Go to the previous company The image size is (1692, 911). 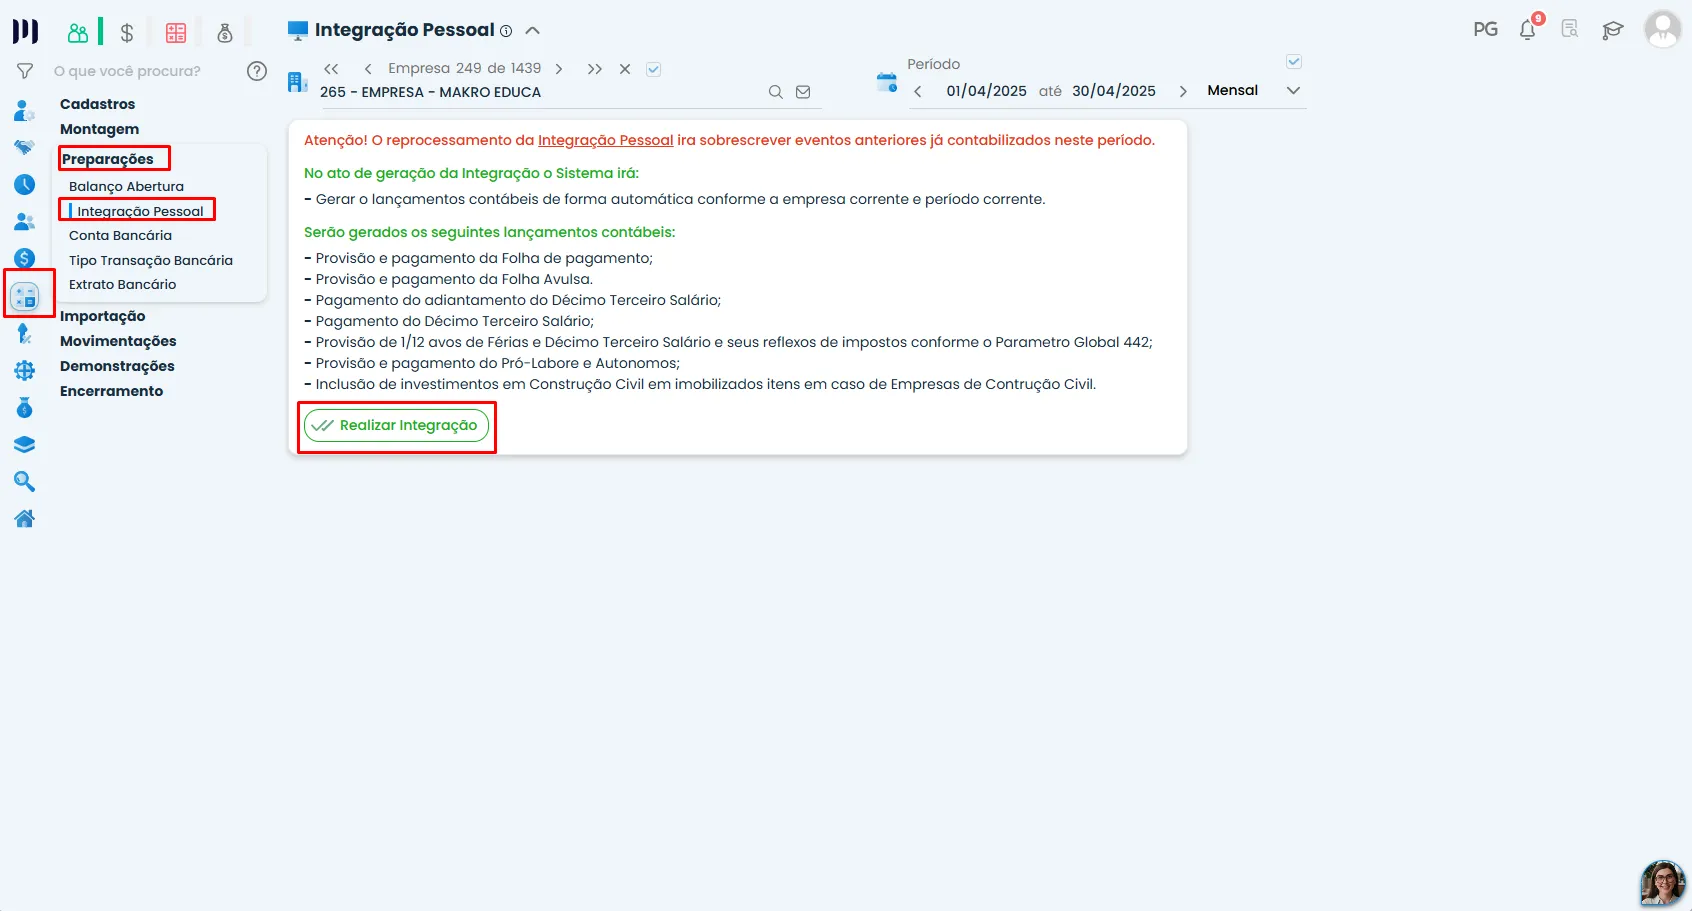point(368,69)
